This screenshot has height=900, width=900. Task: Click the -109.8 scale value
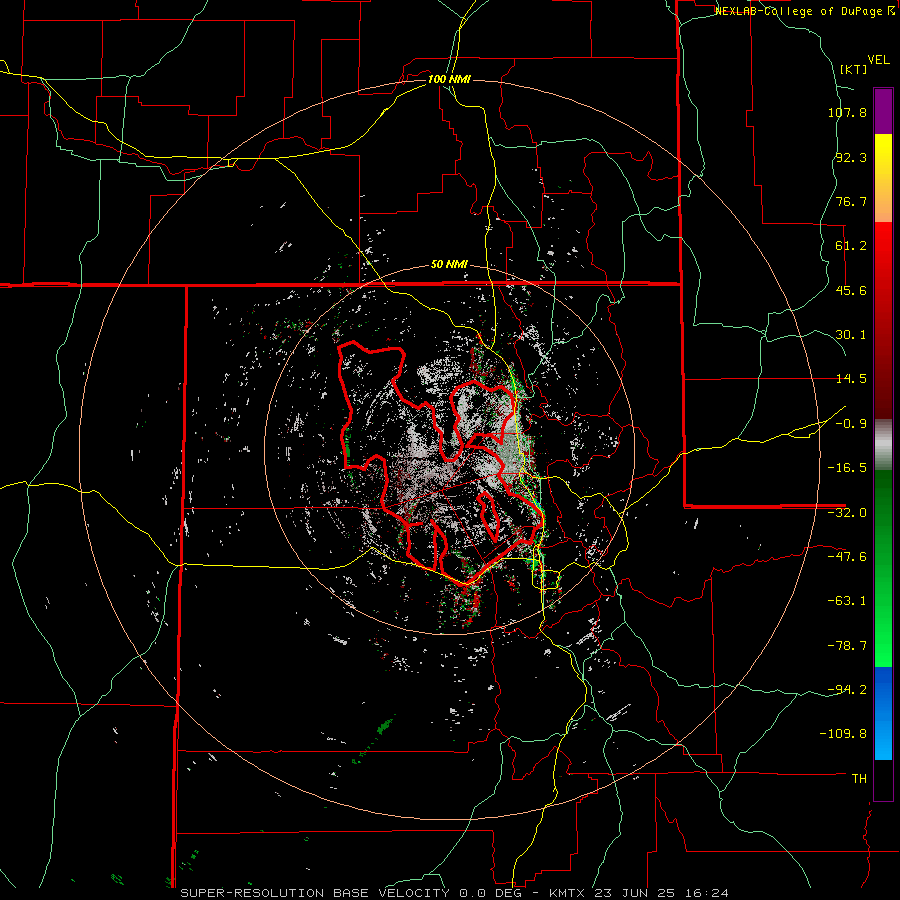click(843, 734)
